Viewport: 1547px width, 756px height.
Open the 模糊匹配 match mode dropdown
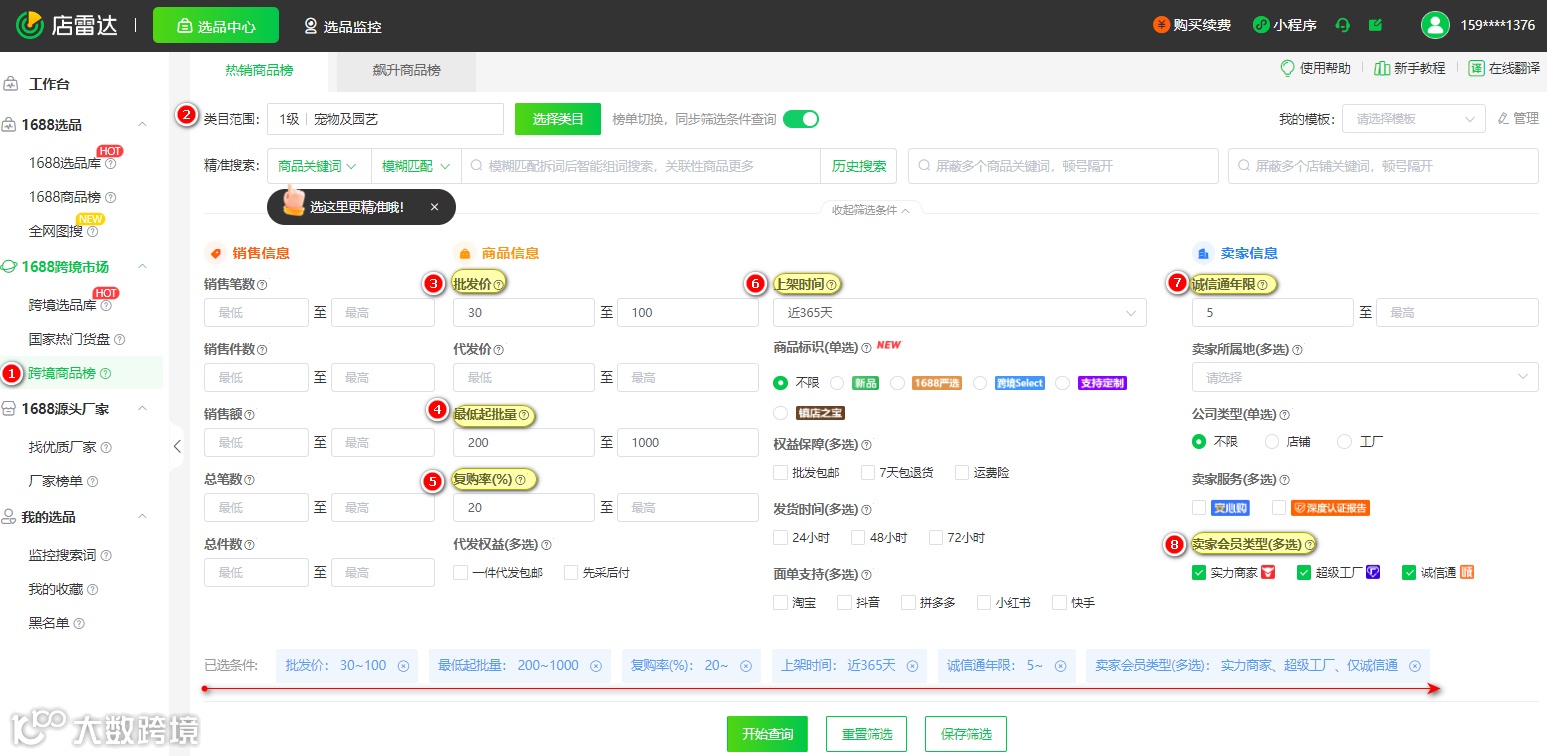416,166
